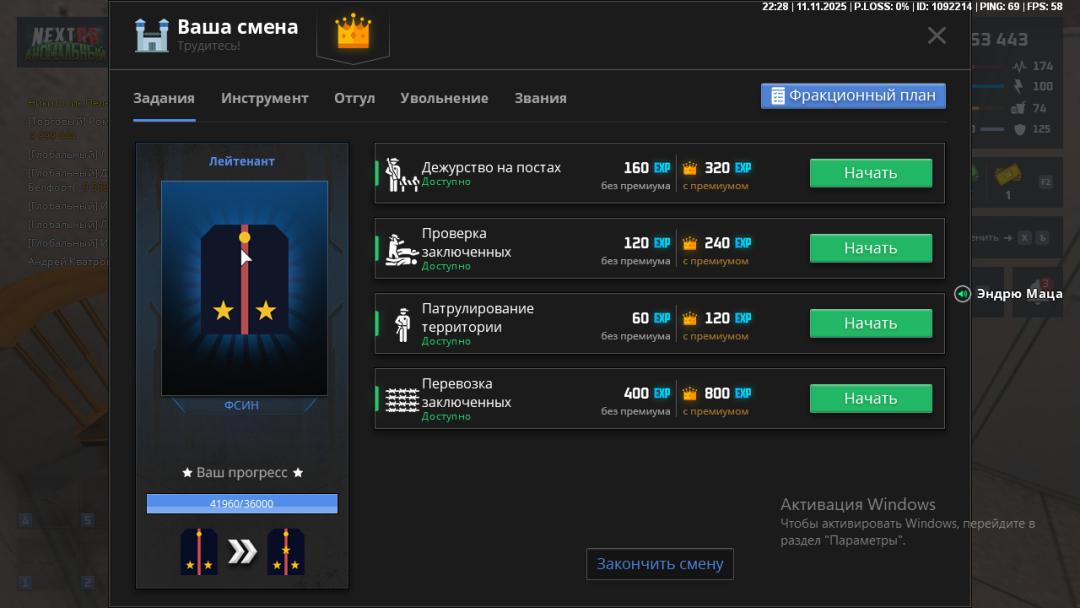
Task: Switch to the Инструмент tab
Action: [x=264, y=98]
